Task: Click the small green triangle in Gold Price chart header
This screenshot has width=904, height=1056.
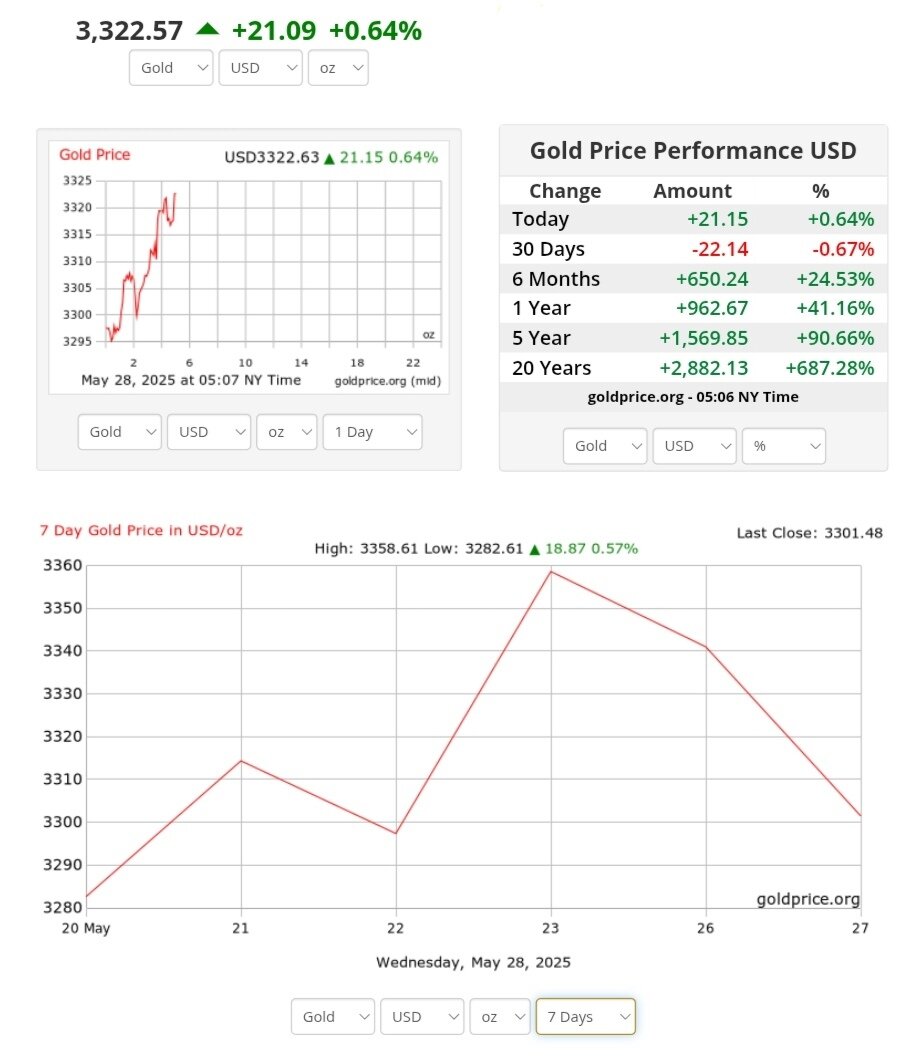Action: click(x=329, y=158)
